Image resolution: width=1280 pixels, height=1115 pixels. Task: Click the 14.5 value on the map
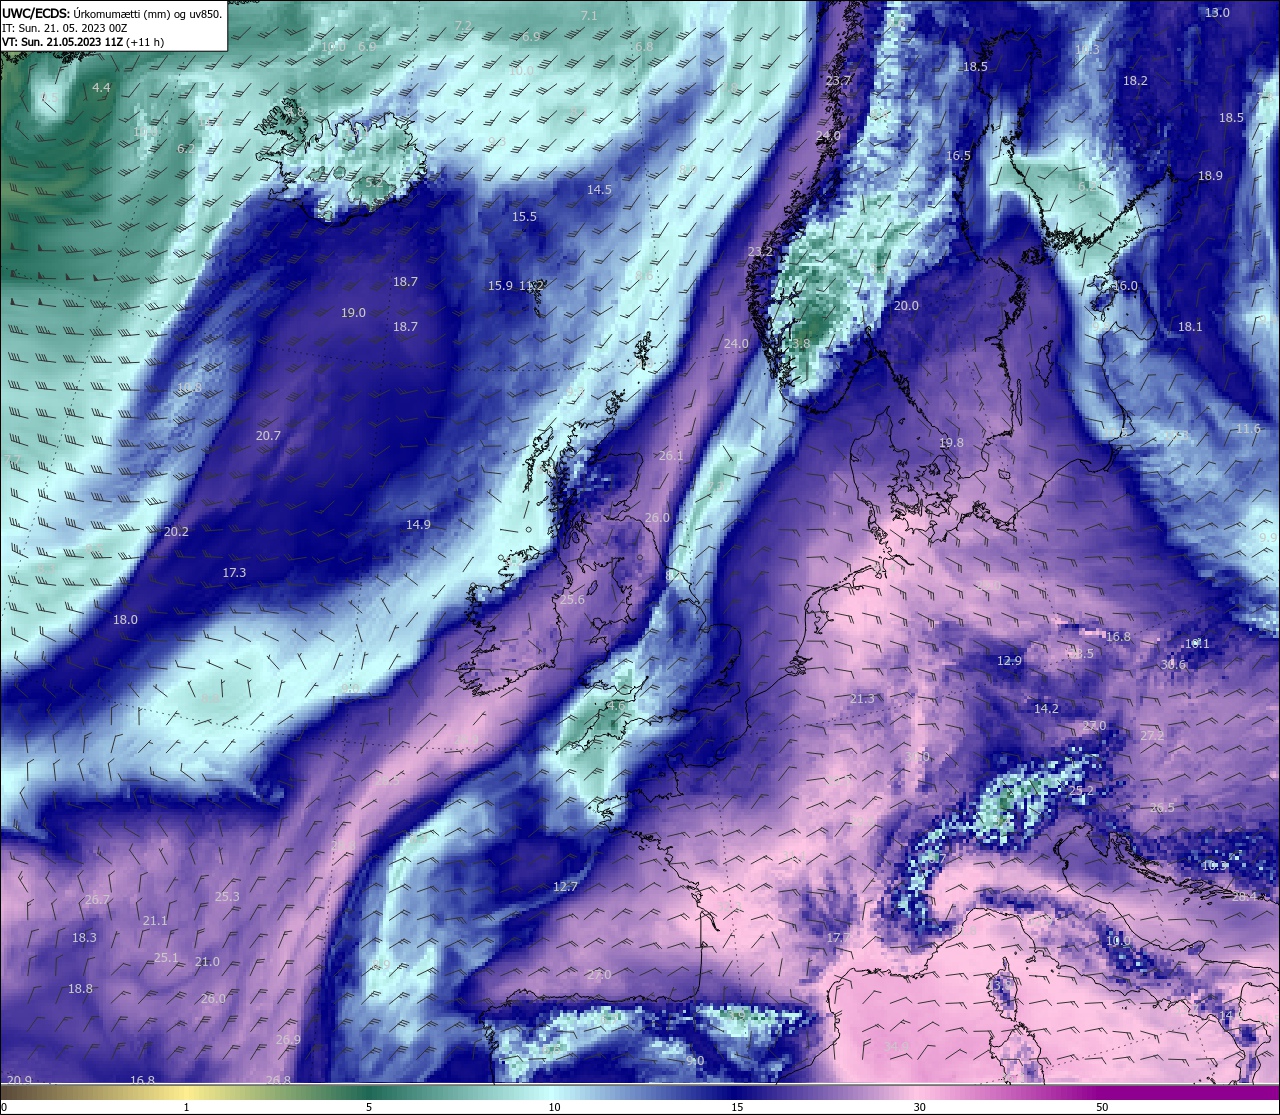pos(599,190)
